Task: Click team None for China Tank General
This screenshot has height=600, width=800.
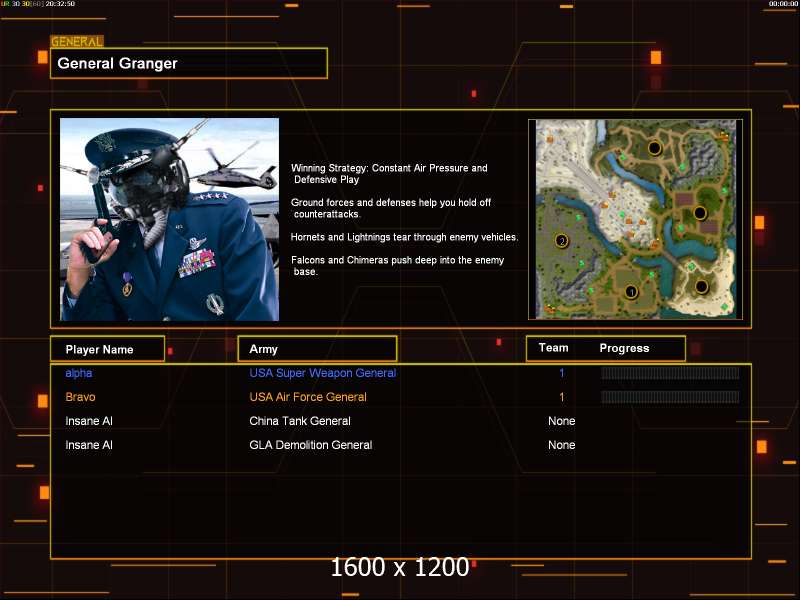Action: pyautogui.click(x=562, y=421)
